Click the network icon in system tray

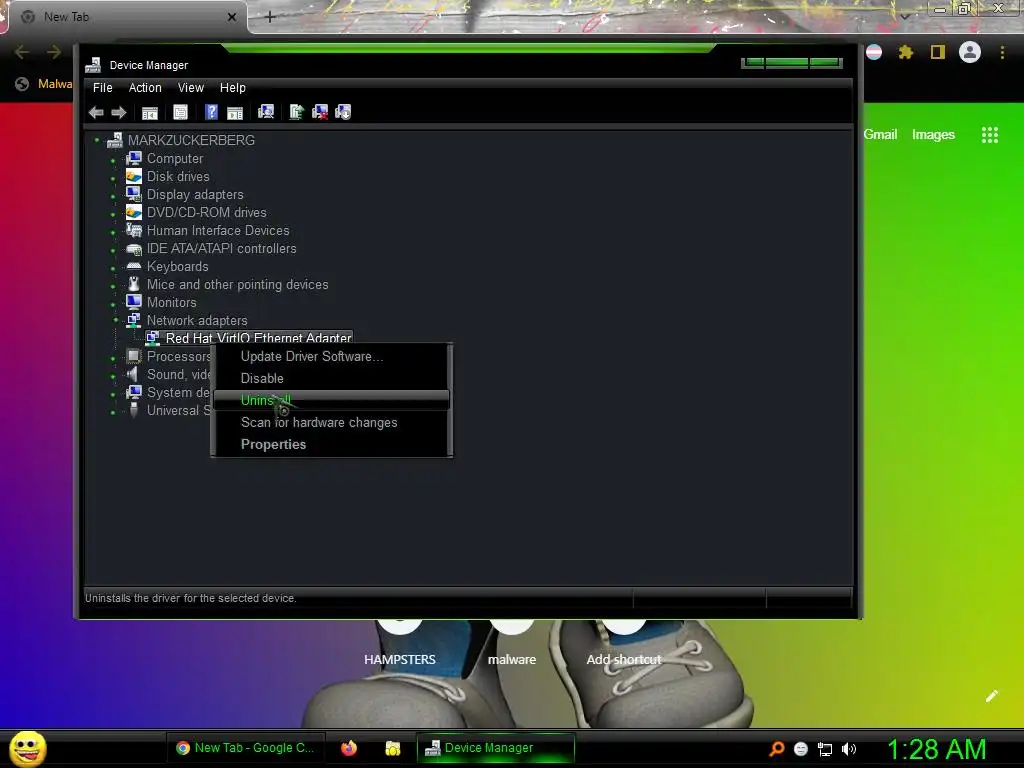825,749
